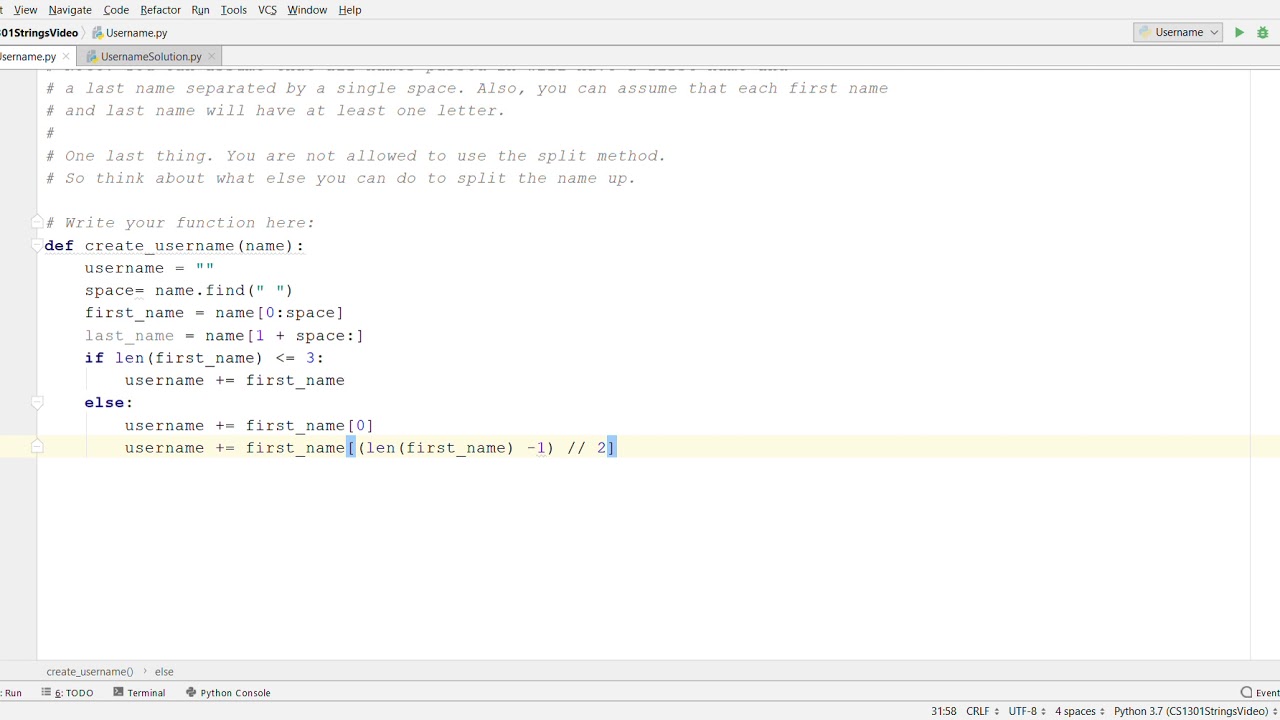Click on the line username = ""
Screen dimensions: 1280x720
[x=149, y=268]
